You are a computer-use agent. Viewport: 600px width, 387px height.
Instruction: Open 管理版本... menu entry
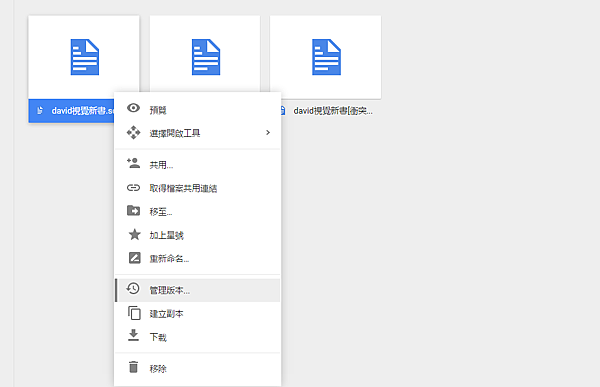point(197,290)
